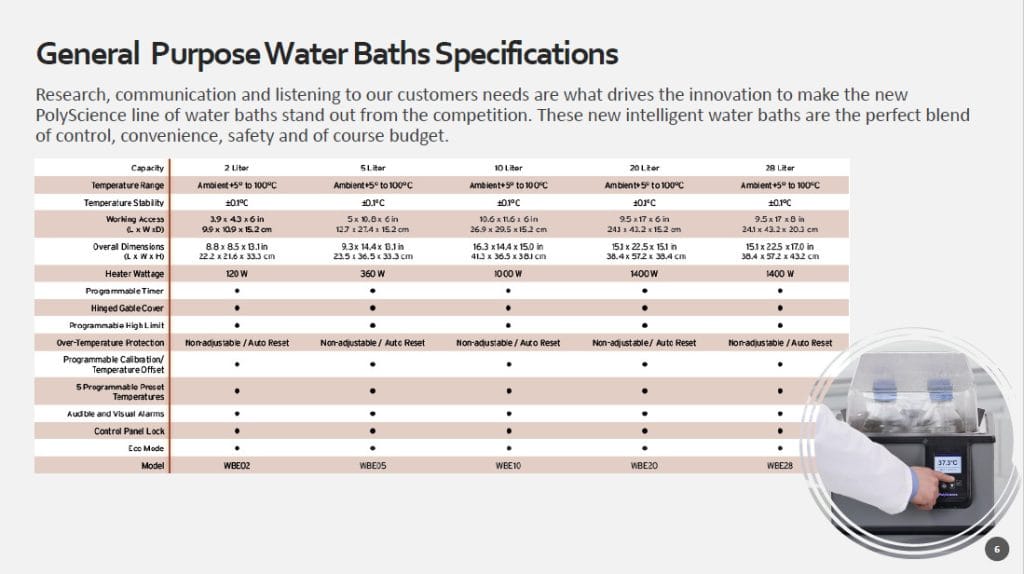Click the 10 Liter column header
The height and width of the screenshot is (574, 1024).
point(508,167)
